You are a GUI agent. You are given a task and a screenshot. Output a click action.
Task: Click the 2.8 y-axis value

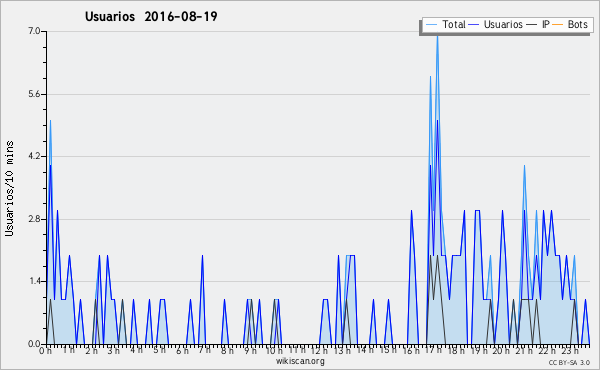pos(34,219)
